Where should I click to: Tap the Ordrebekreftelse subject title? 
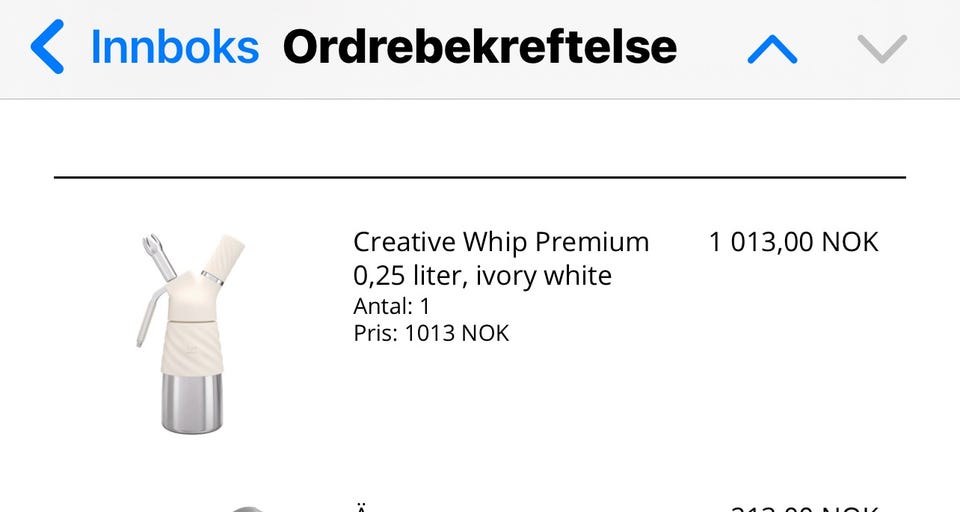480,47
